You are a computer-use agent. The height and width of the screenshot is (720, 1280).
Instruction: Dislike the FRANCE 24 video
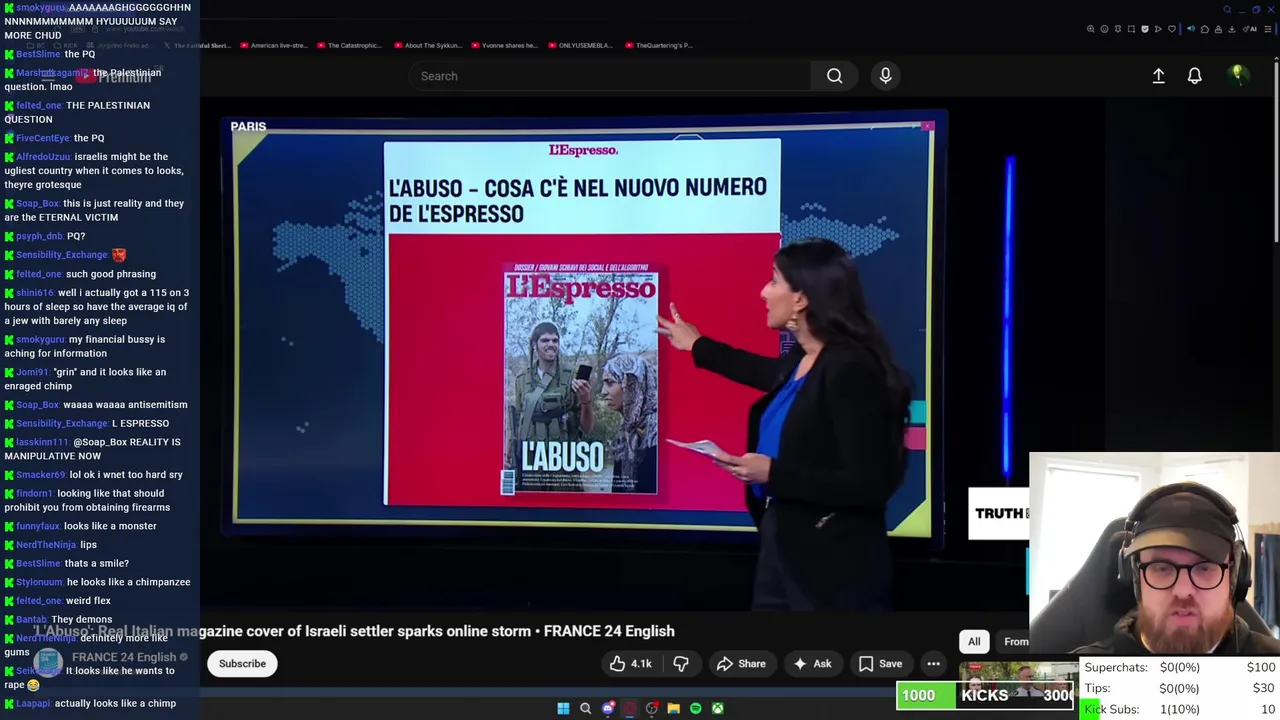click(x=681, y=663)
